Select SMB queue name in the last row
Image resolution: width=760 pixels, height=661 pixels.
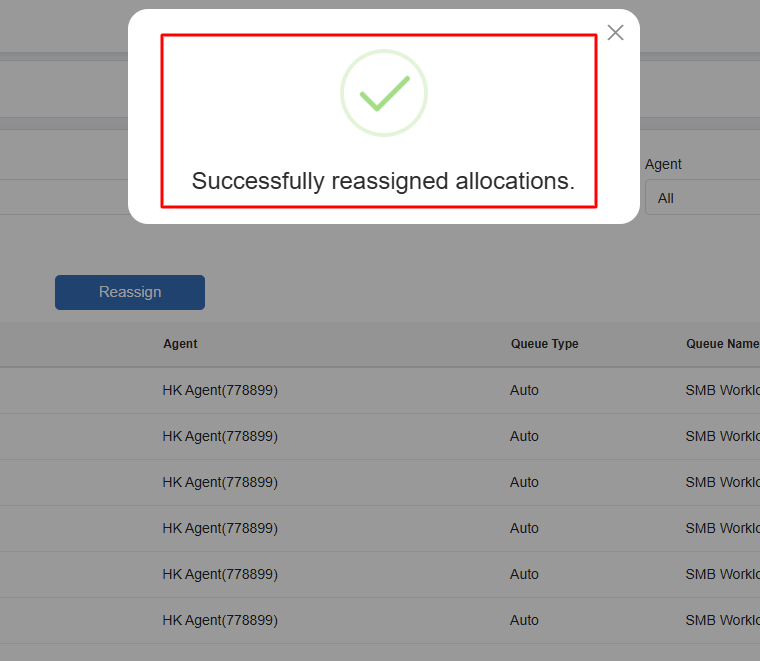(x=722, y=620)
